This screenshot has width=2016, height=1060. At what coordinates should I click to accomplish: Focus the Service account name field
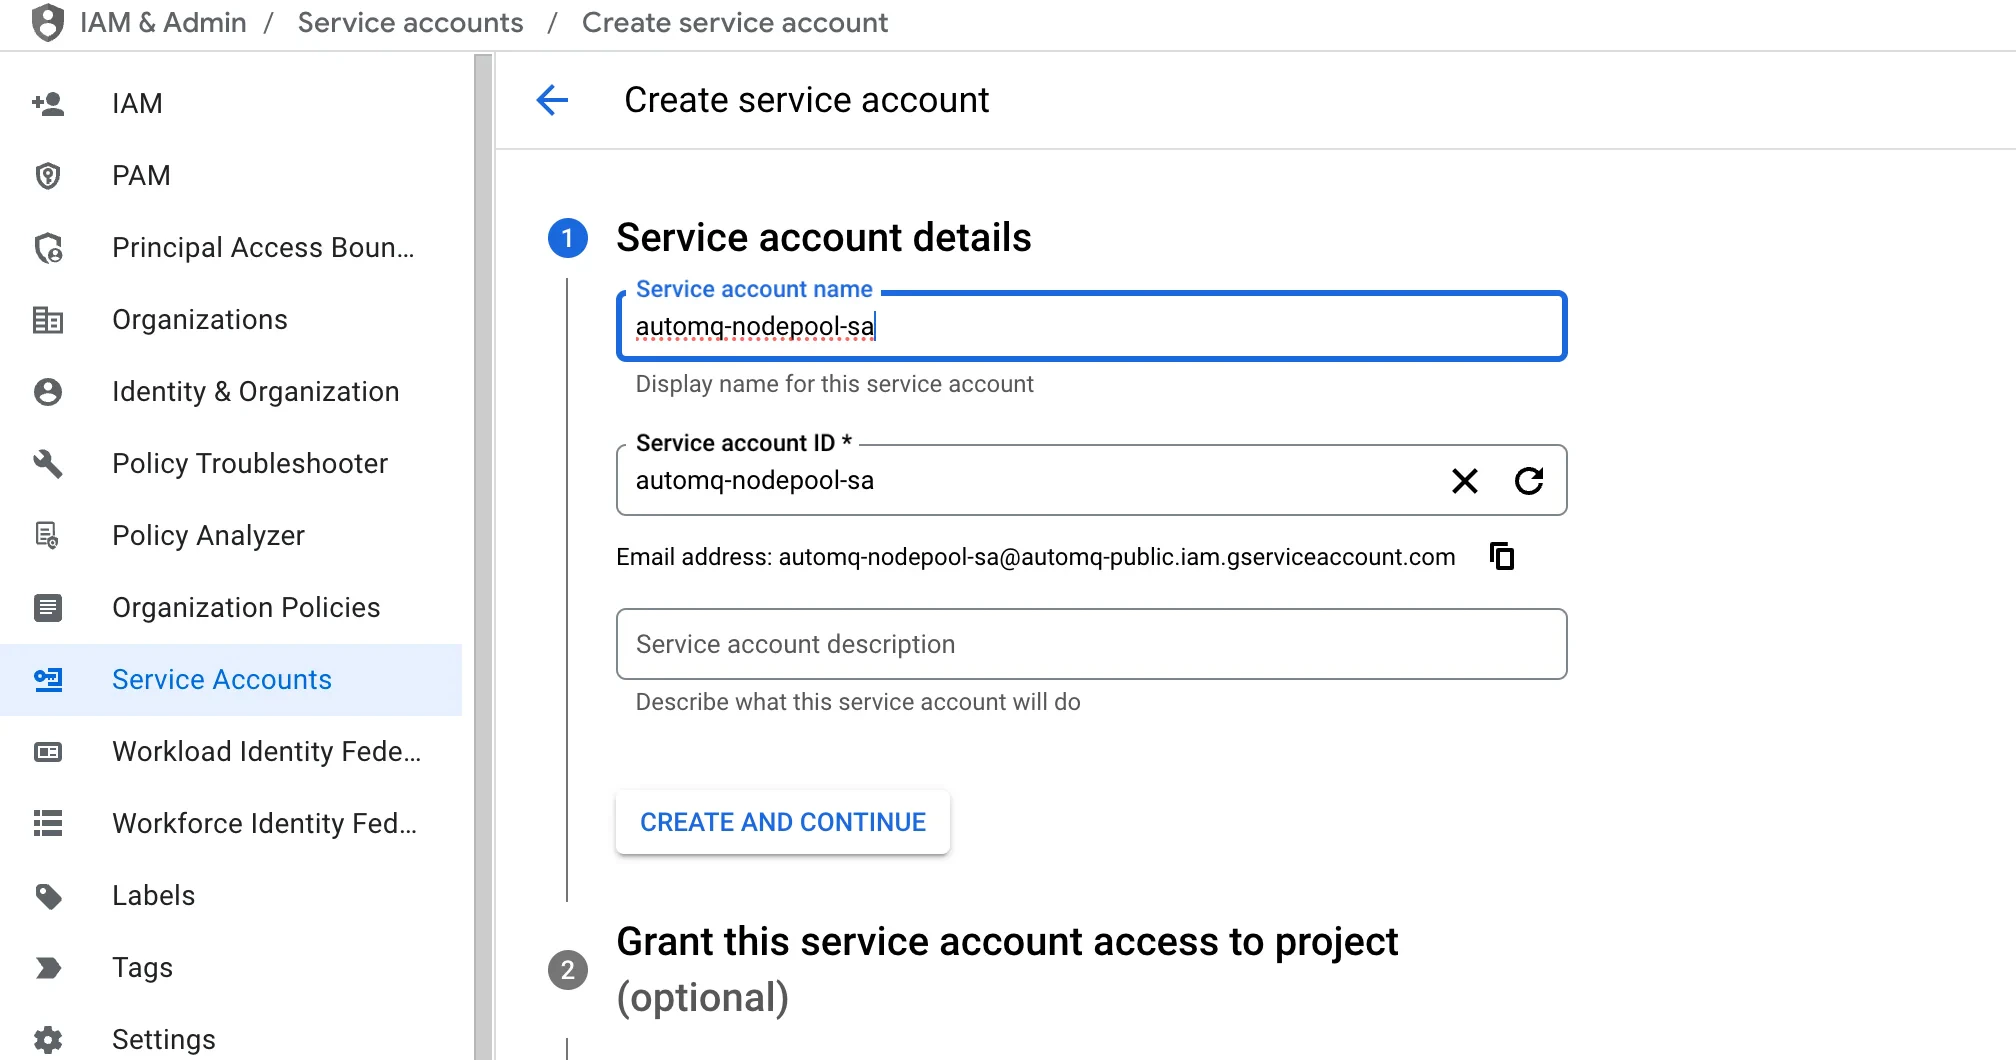1091,326
